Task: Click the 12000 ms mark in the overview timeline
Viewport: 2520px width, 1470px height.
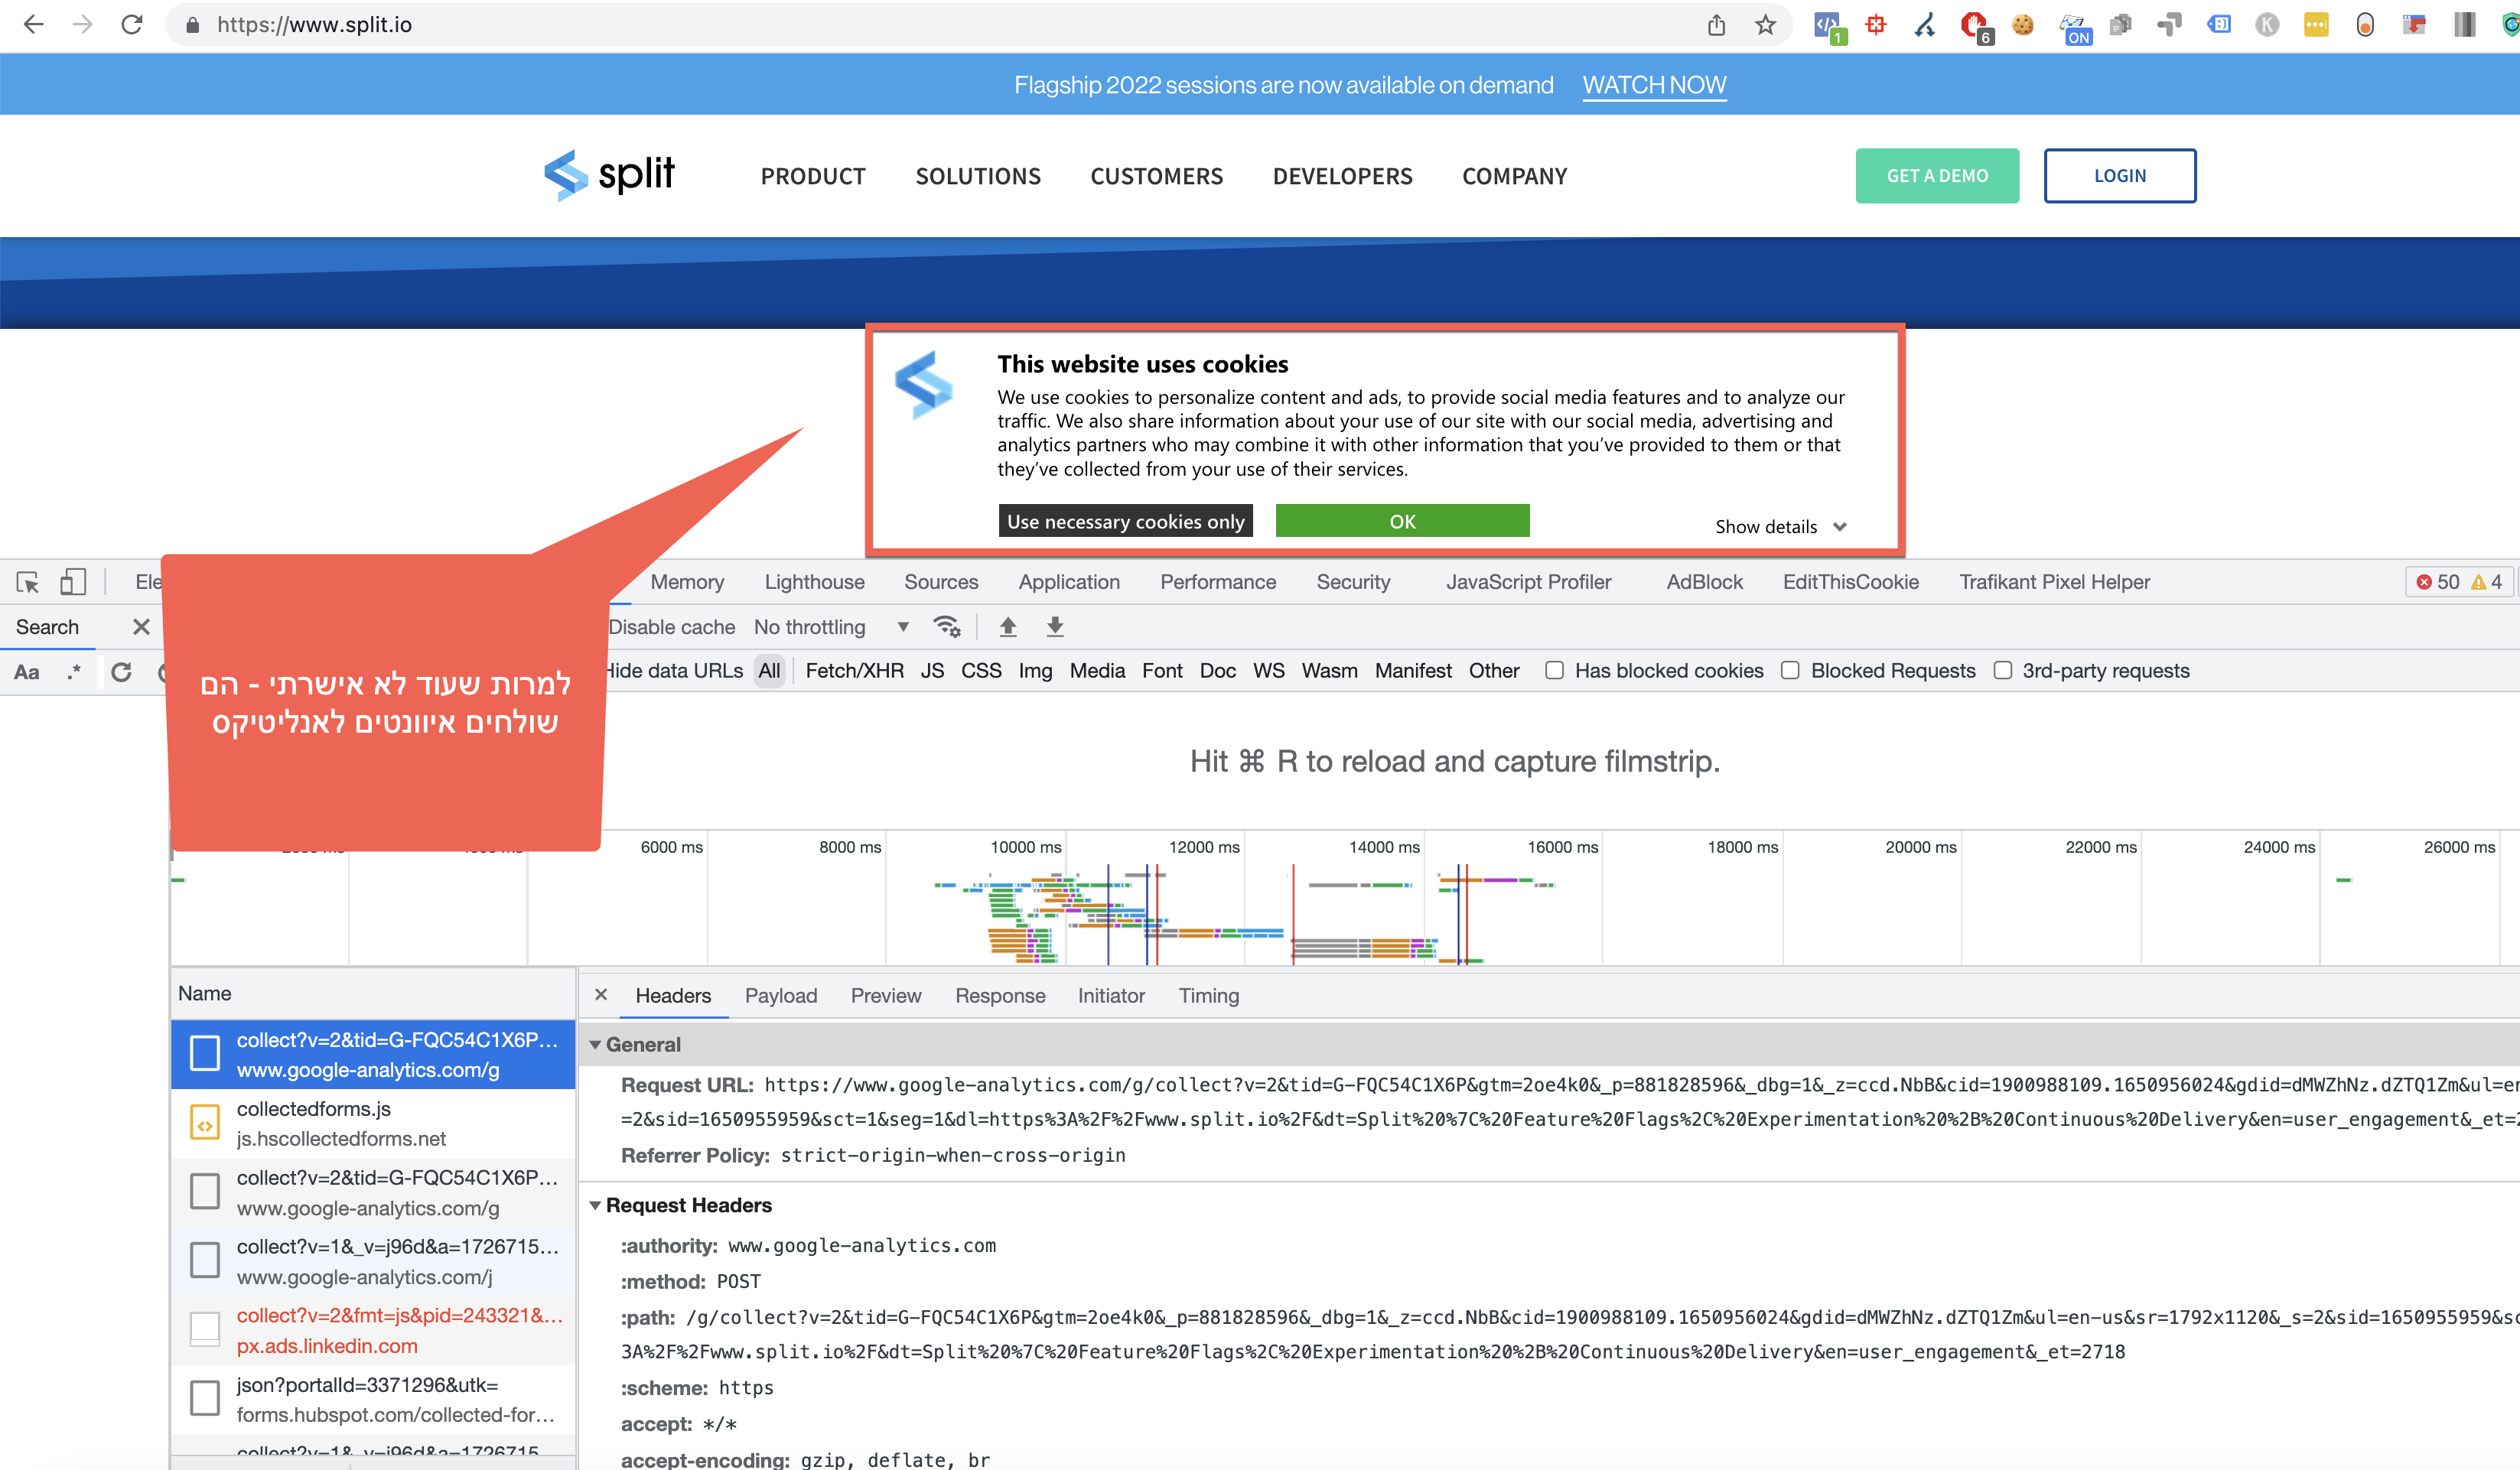Action: point(1204,847)
